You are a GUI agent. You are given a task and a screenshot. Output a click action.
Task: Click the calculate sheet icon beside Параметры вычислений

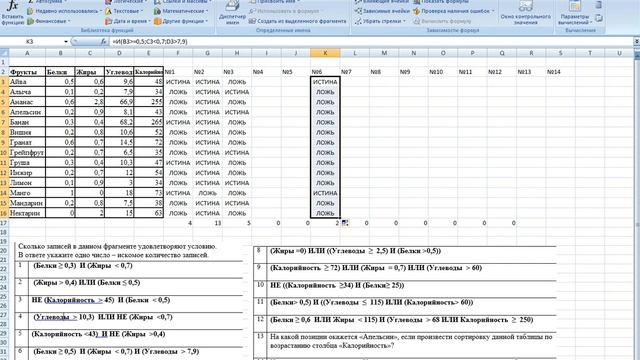click(x=599, y=18)
